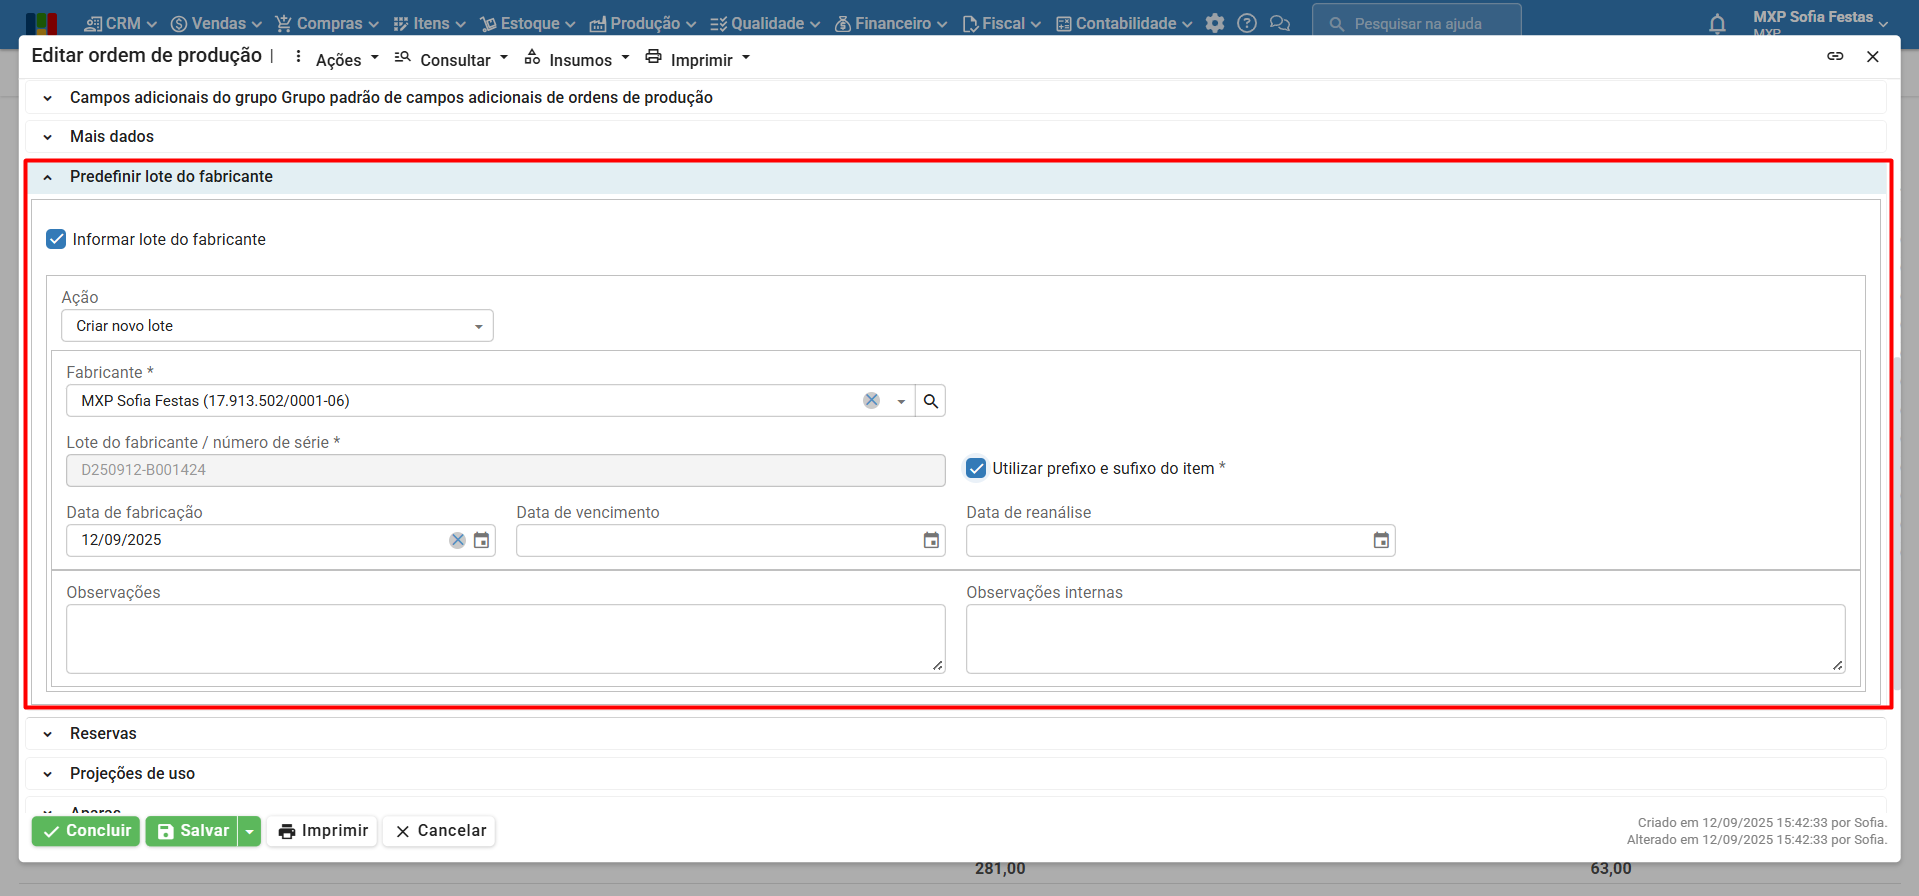Search for a Fabricante with magnifier

click(x=931, y=401)
